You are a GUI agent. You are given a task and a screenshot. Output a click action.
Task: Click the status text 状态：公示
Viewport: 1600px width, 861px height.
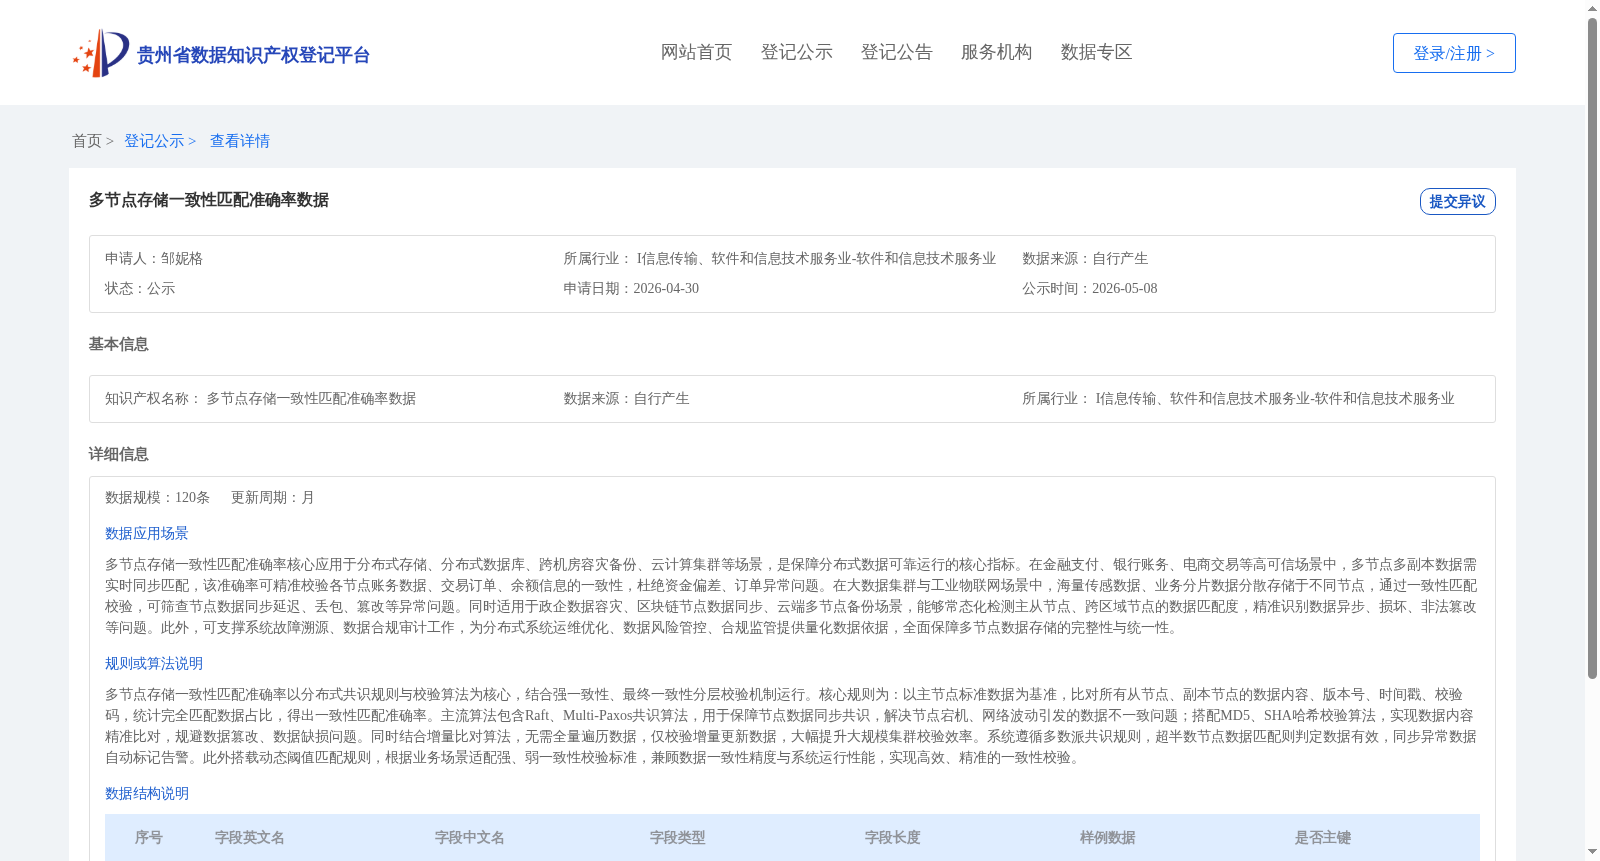(140, 288)
